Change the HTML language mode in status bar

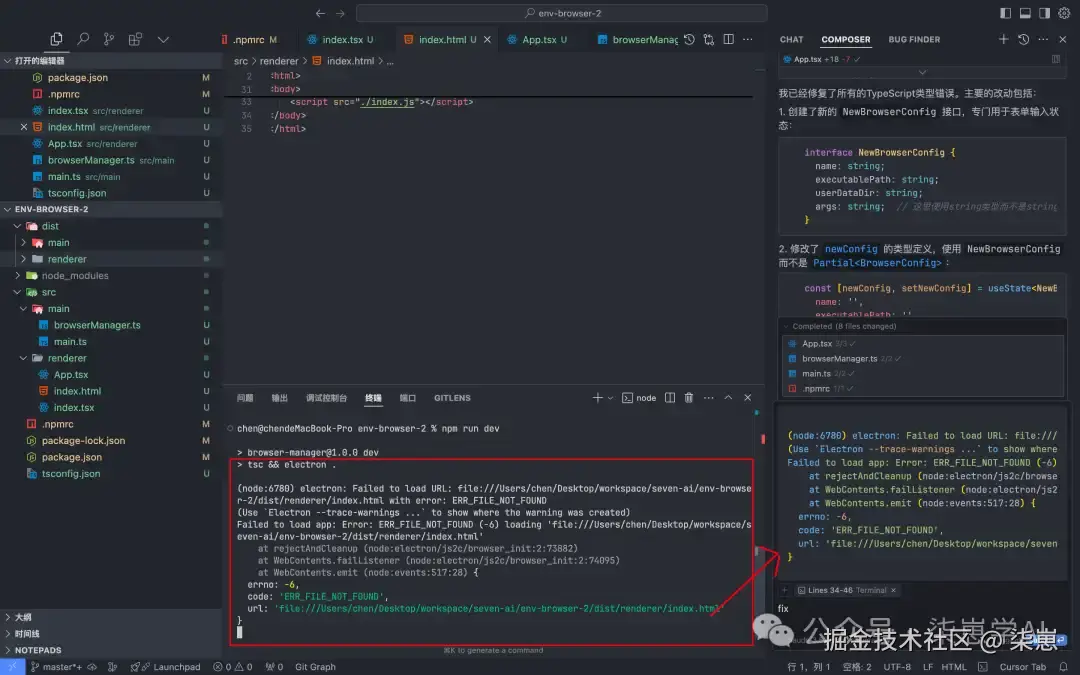[x=954, y=667]
